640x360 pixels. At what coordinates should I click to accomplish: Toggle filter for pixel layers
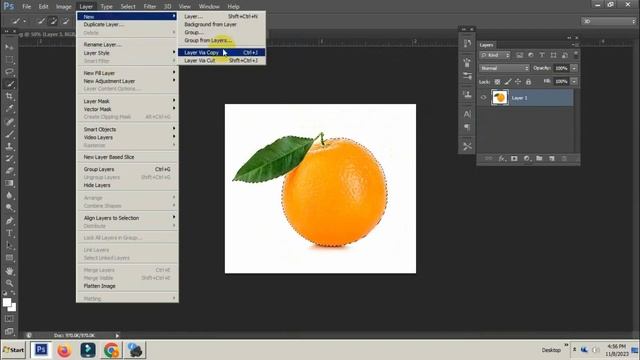click(519, 55)
